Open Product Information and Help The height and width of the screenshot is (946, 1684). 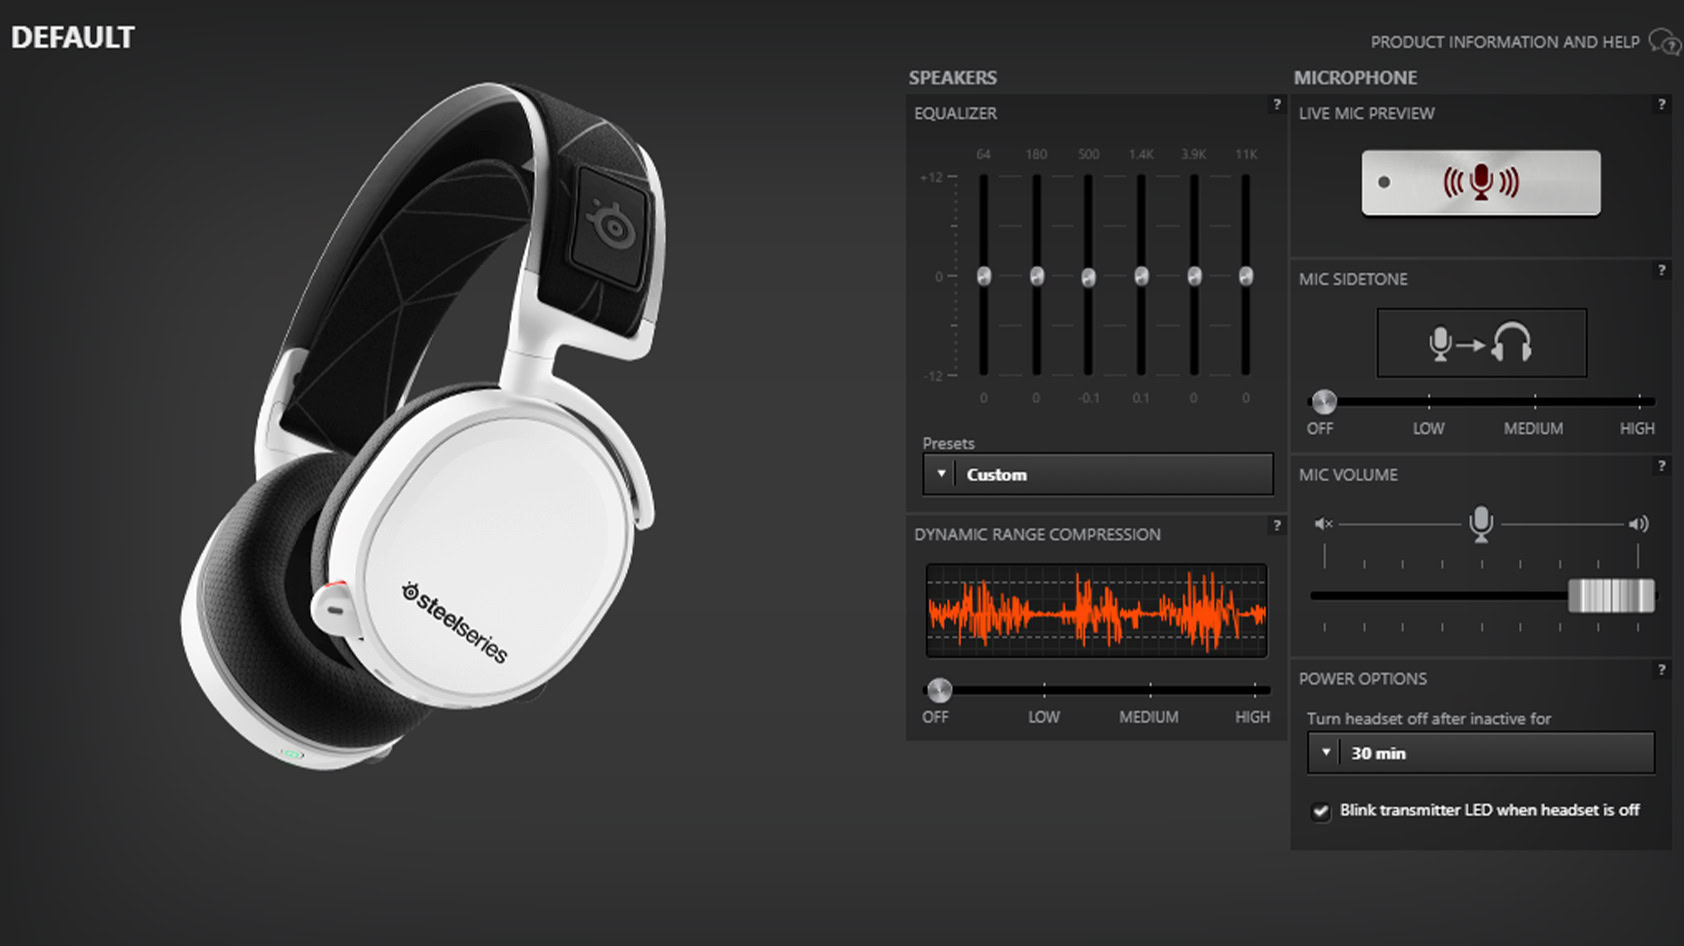1524,42
